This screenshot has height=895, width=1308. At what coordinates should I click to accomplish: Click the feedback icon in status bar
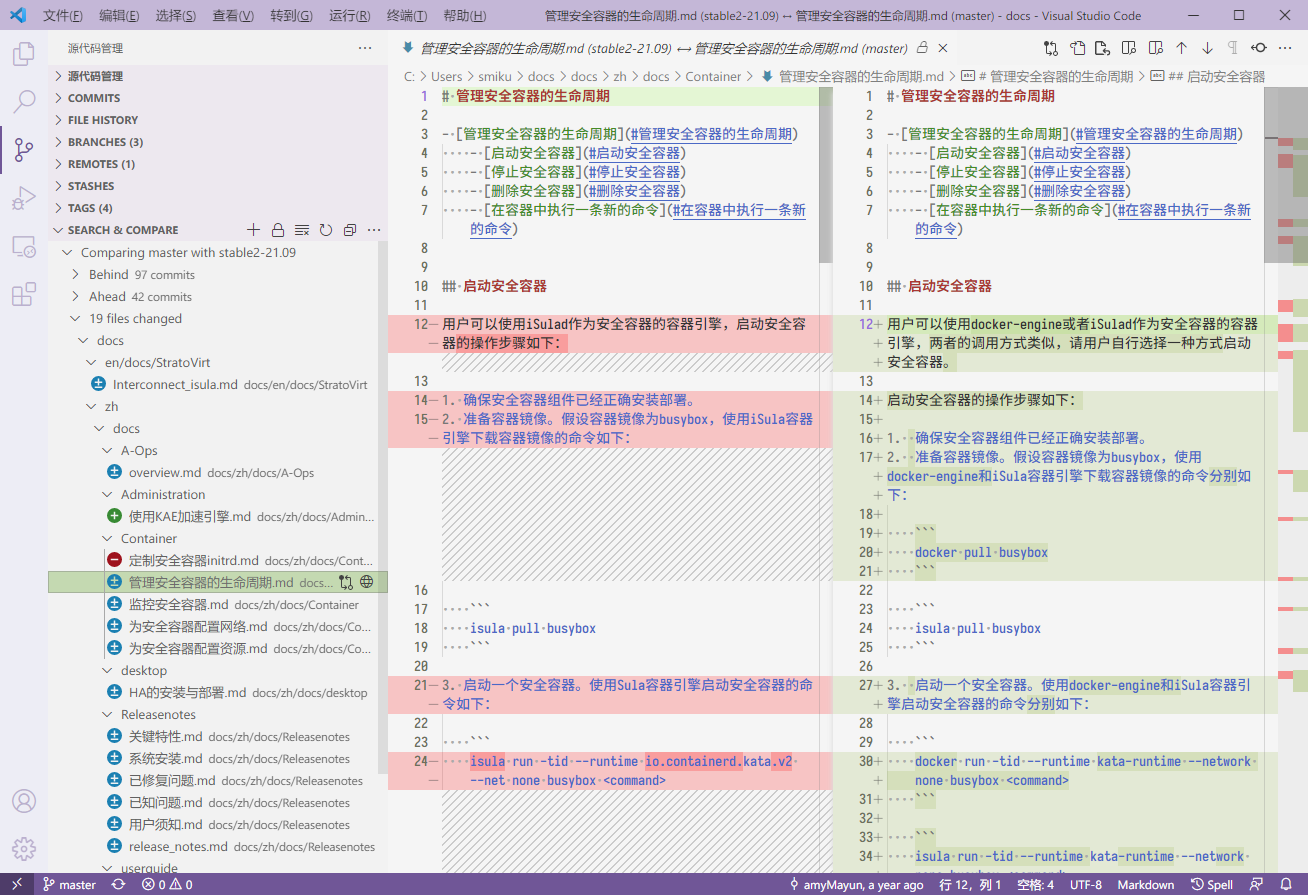(x=1257, y=885)
